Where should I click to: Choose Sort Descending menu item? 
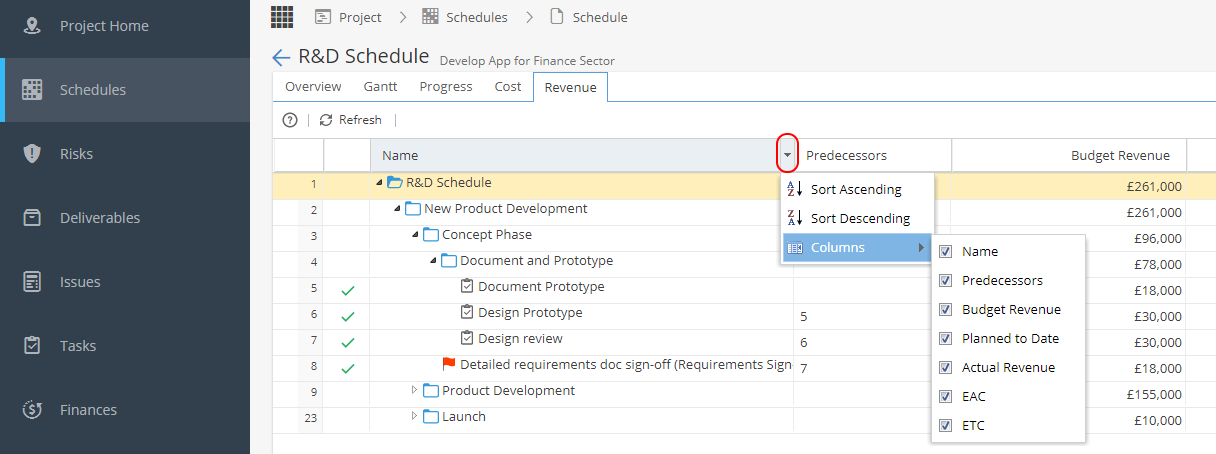click(x=858, y=218)
